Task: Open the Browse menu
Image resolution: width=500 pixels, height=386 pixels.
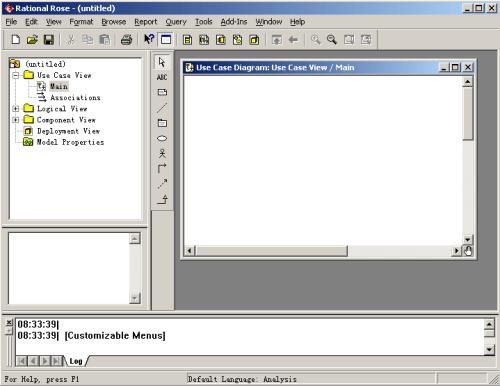Action: pyautogui.click(x=114, y=22)
